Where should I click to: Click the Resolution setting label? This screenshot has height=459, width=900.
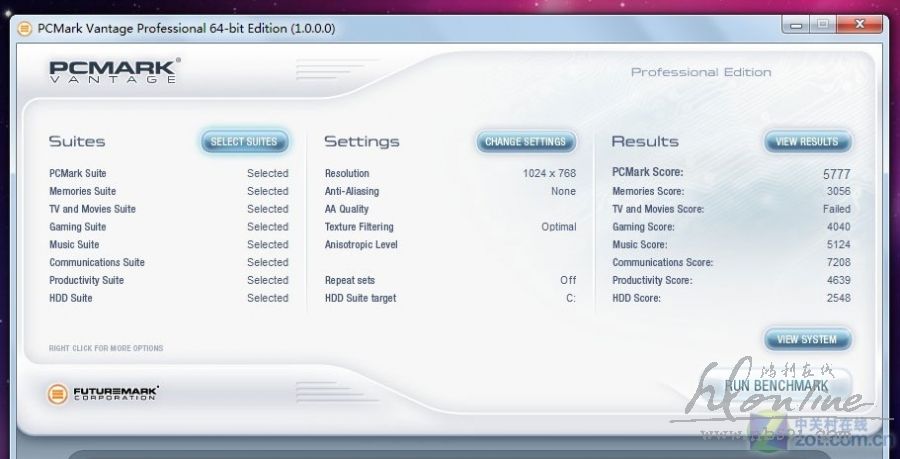[x=347, y=173]
